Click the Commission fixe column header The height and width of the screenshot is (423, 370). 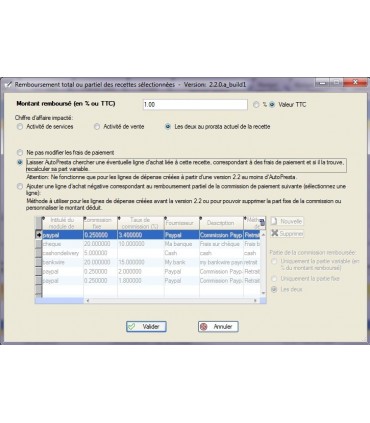click(x=100, y=223)
